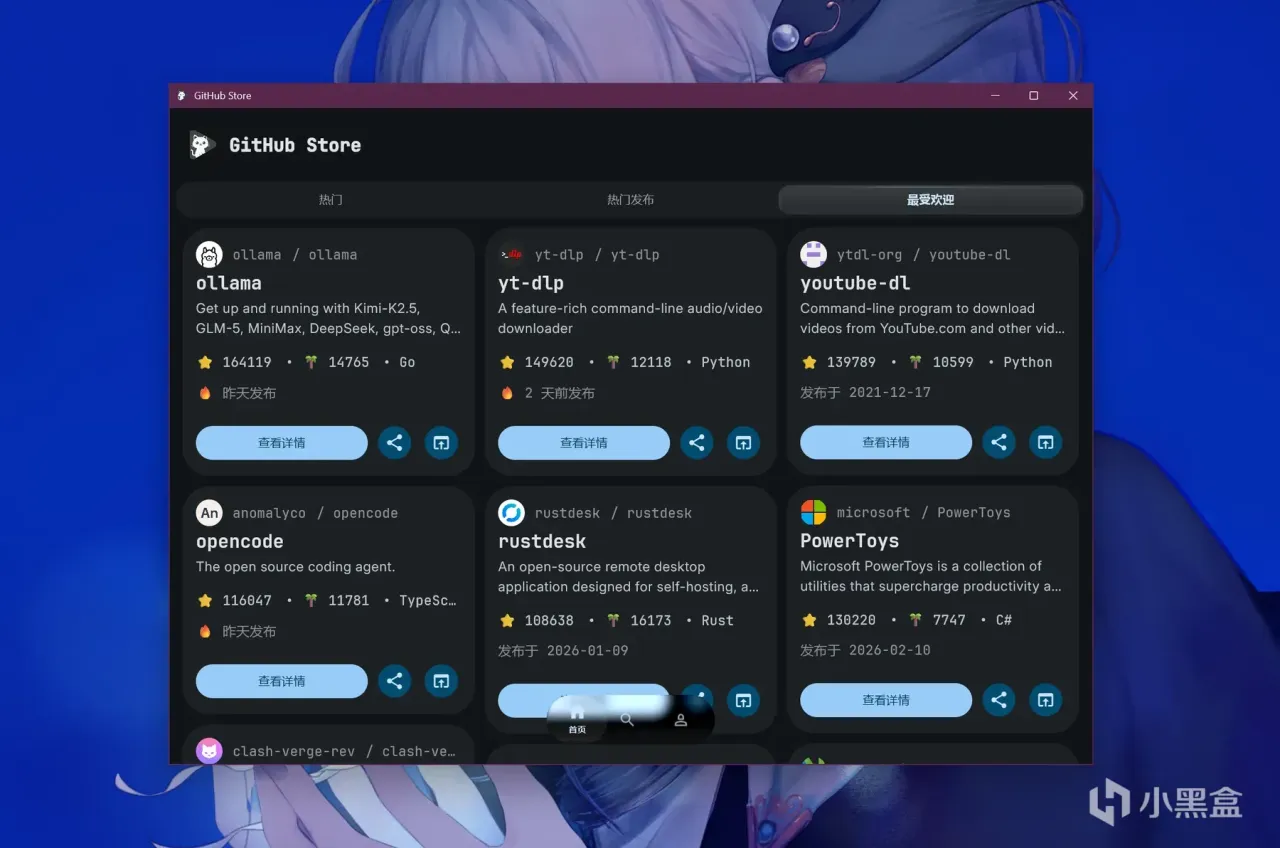Click the yt-dlp owner avatar
Viewport: 1280px width, 848px height.
(511, 254)
